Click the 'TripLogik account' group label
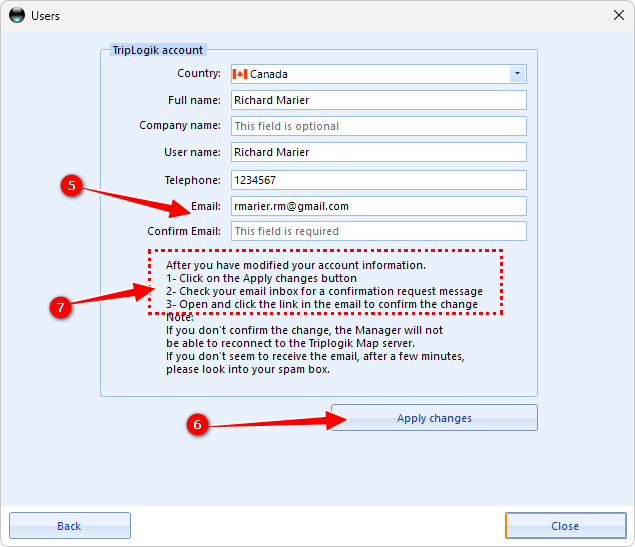Image resolution: width=635 pixels, height=547 pixels. (x=158, y=50)
